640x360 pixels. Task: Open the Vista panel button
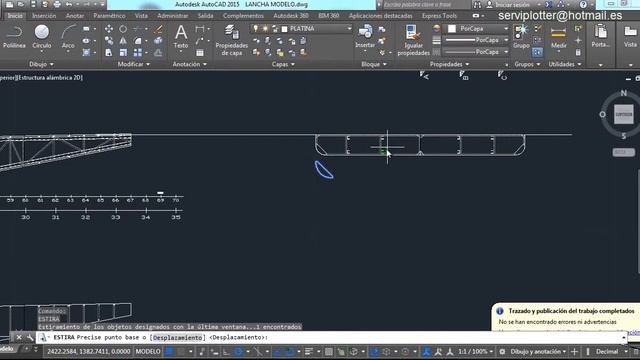click(630, 36)
